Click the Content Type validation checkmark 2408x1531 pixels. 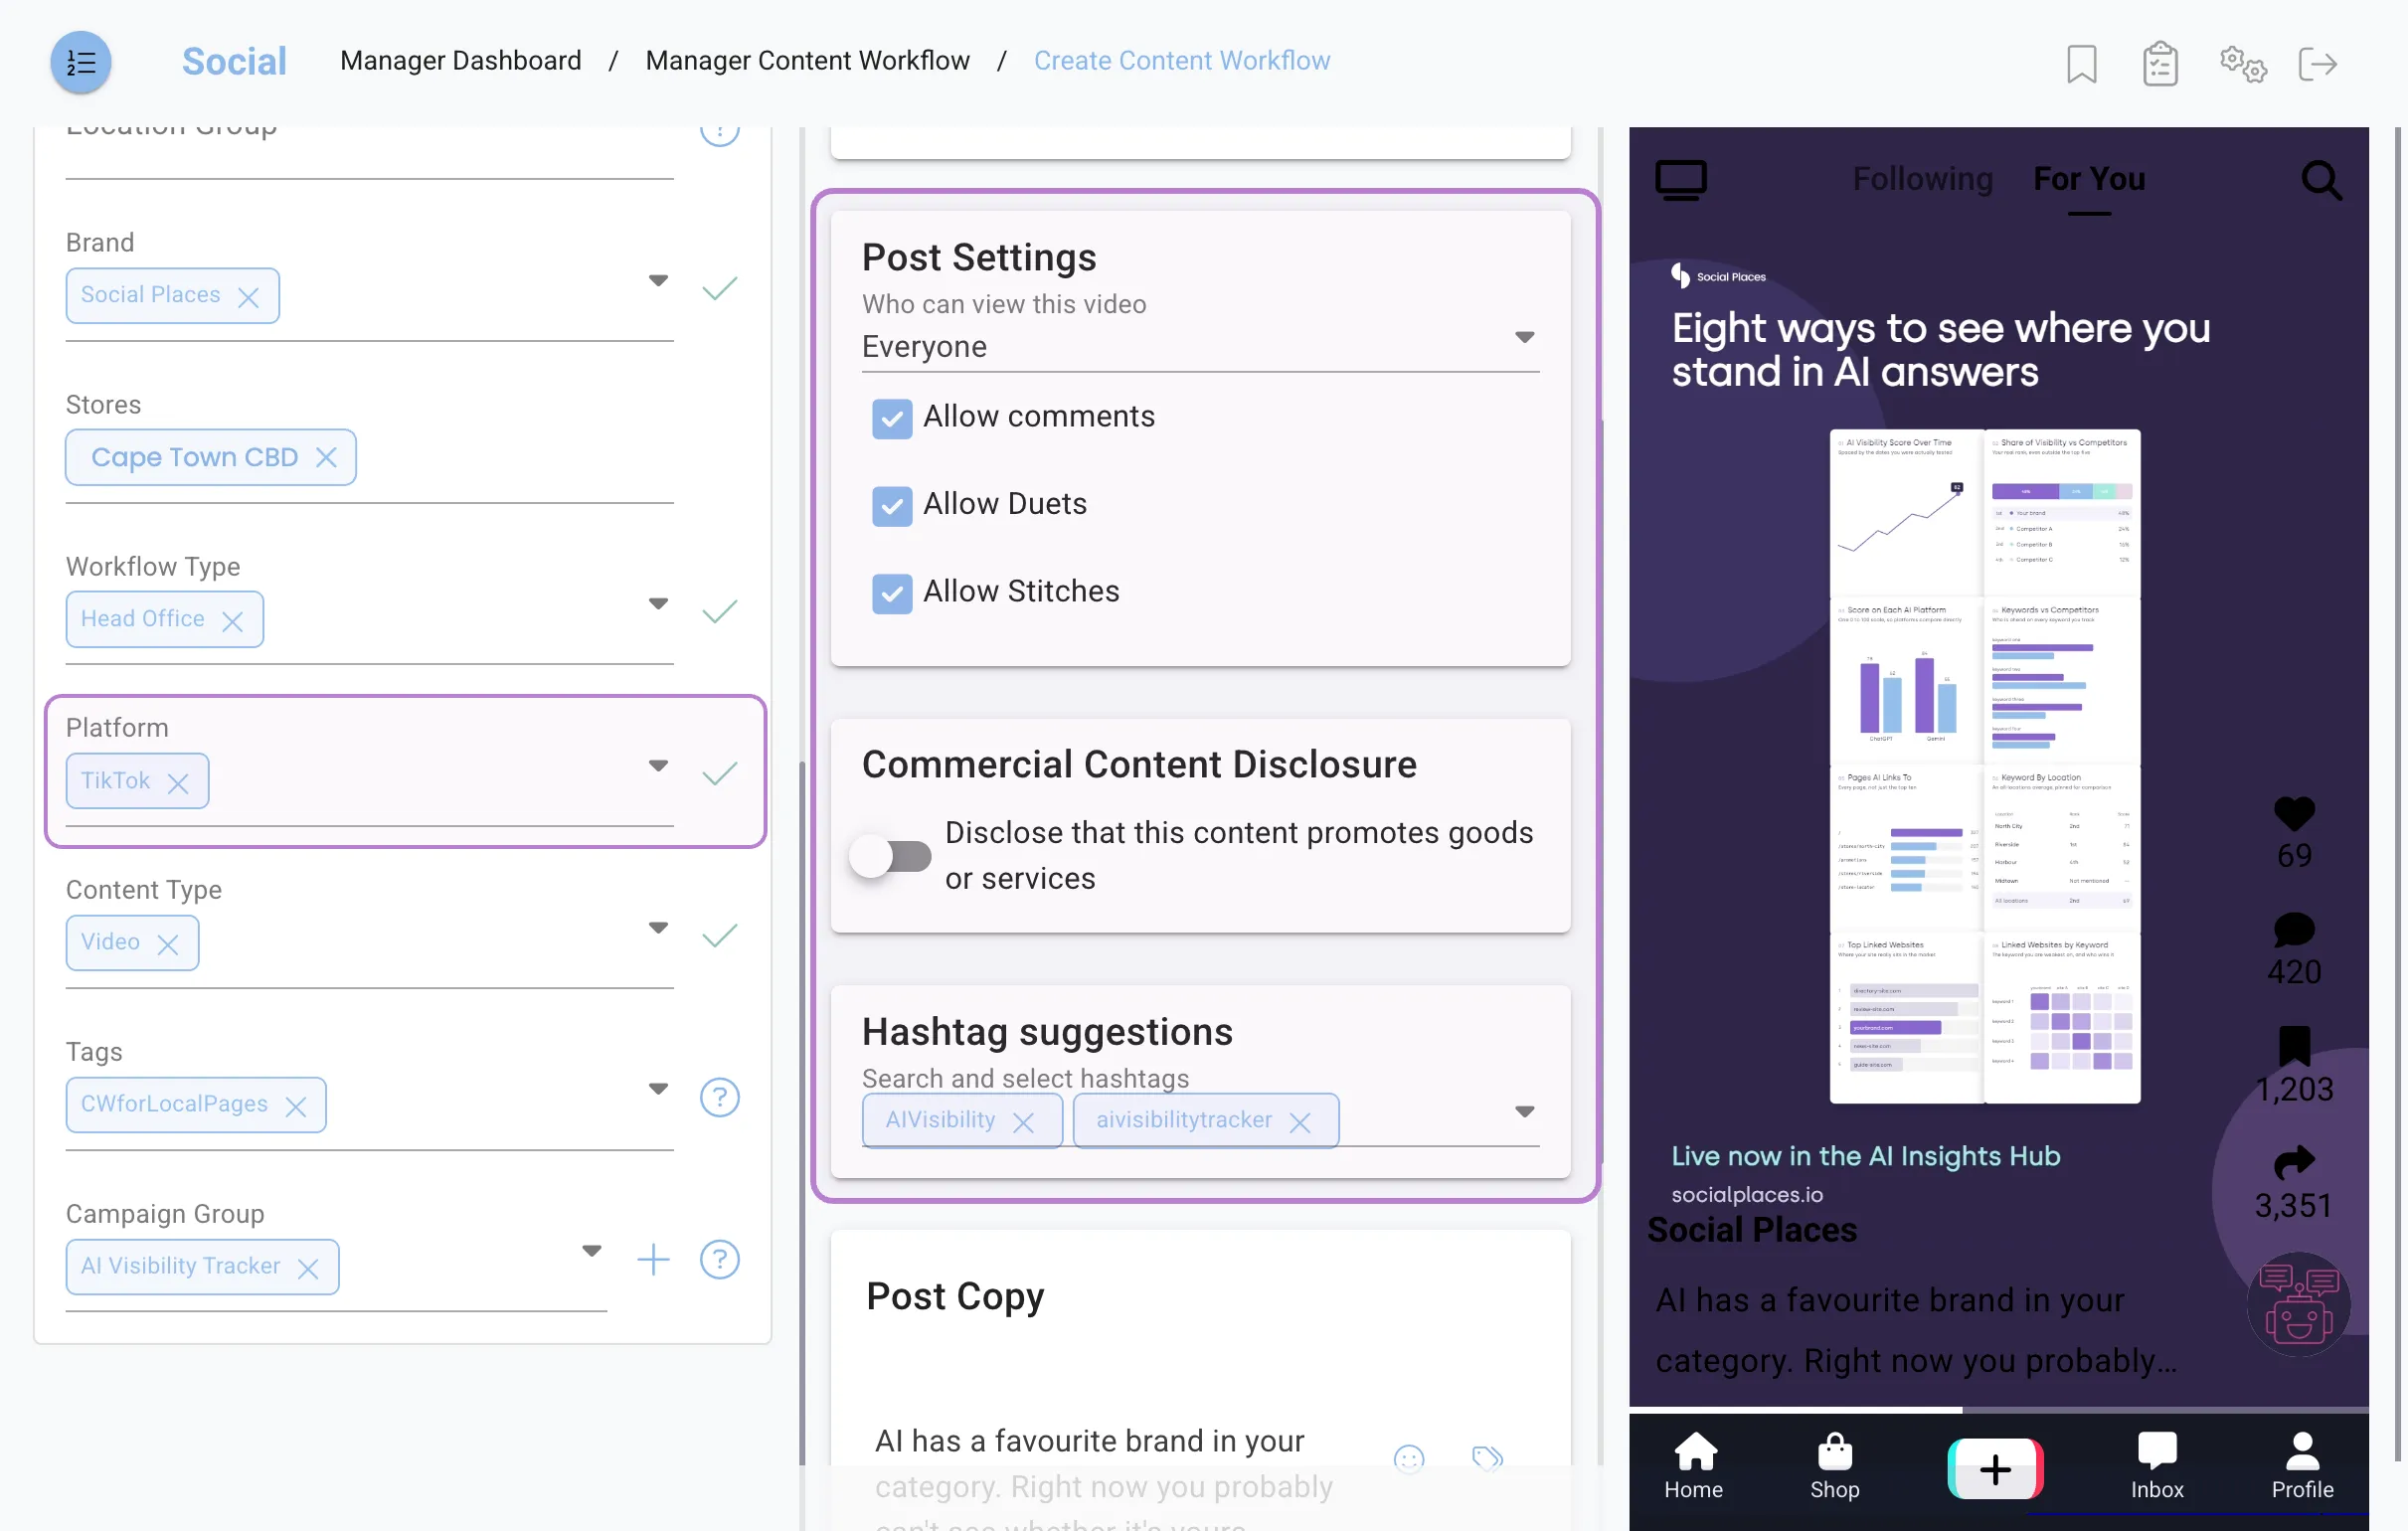[x=719, y=936]
